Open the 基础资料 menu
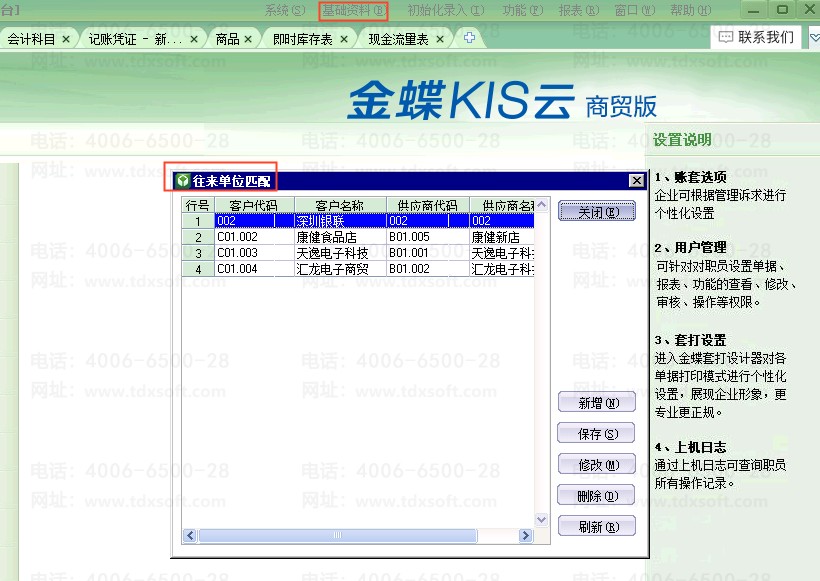 [353, 11]
